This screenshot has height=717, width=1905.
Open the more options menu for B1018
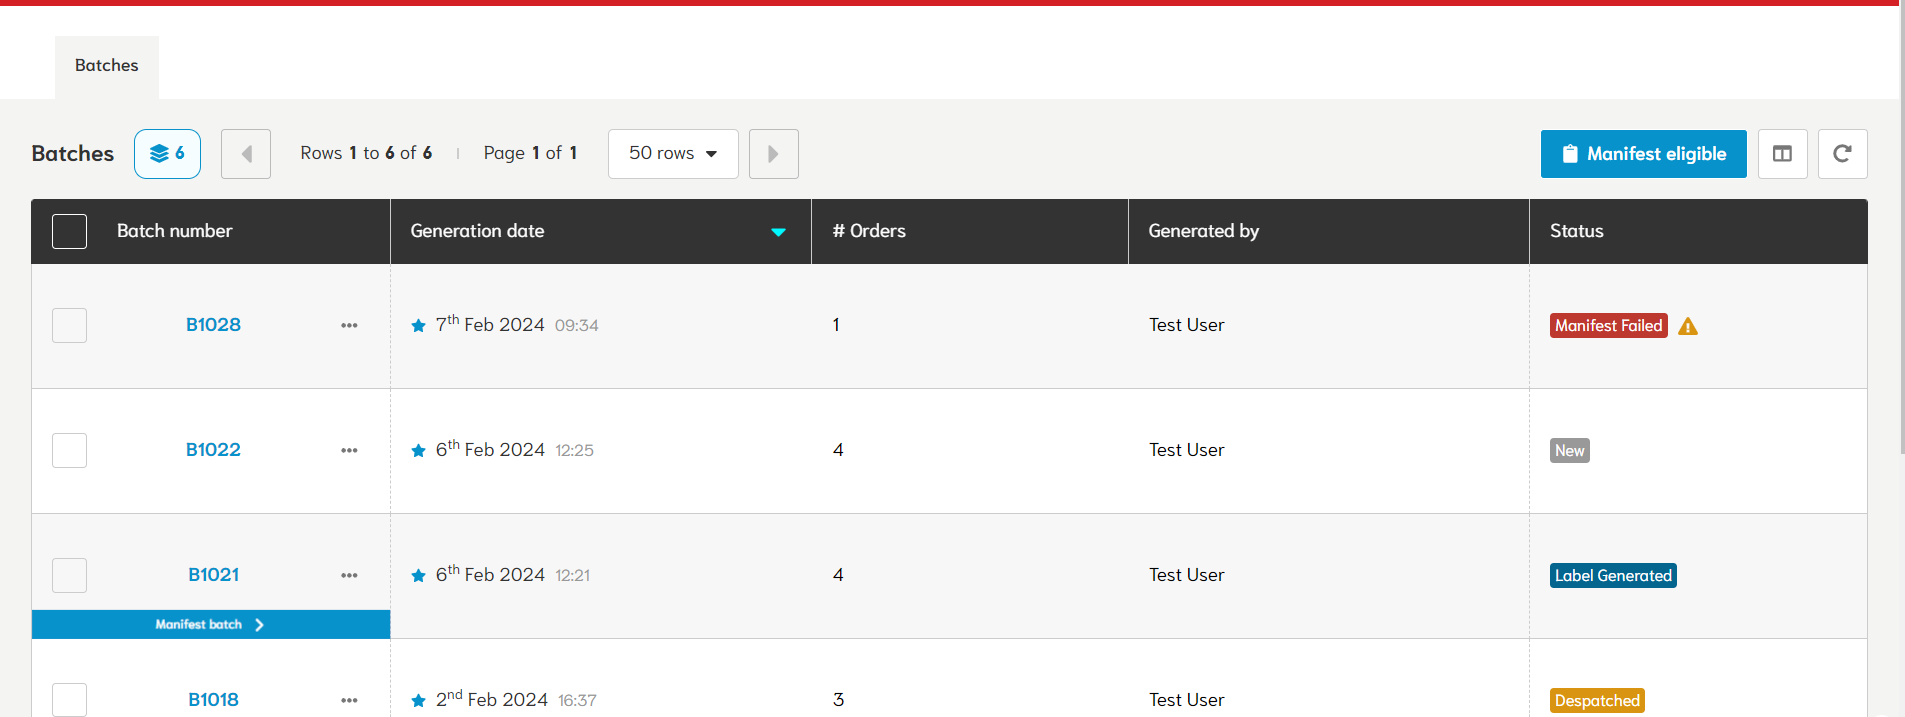pos(349,700)
